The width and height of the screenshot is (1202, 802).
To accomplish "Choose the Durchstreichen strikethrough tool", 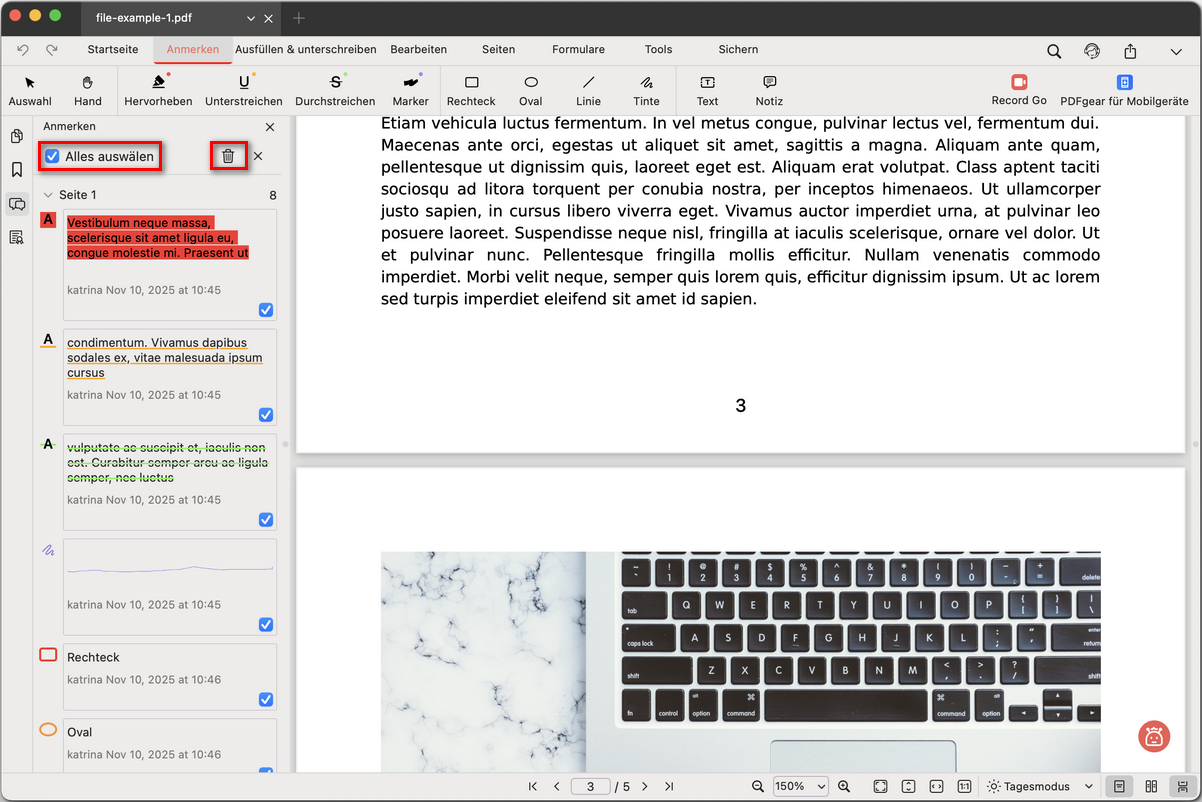I will (x=335, y=89).
